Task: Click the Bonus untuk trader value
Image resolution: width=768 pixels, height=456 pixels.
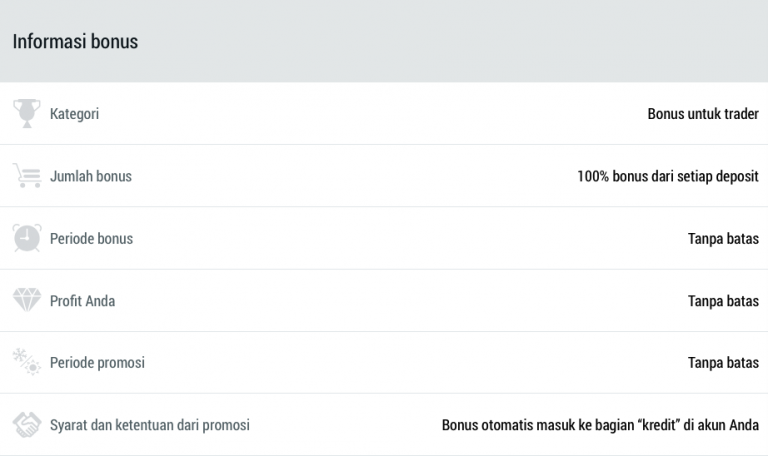Action: click(703, 114)
